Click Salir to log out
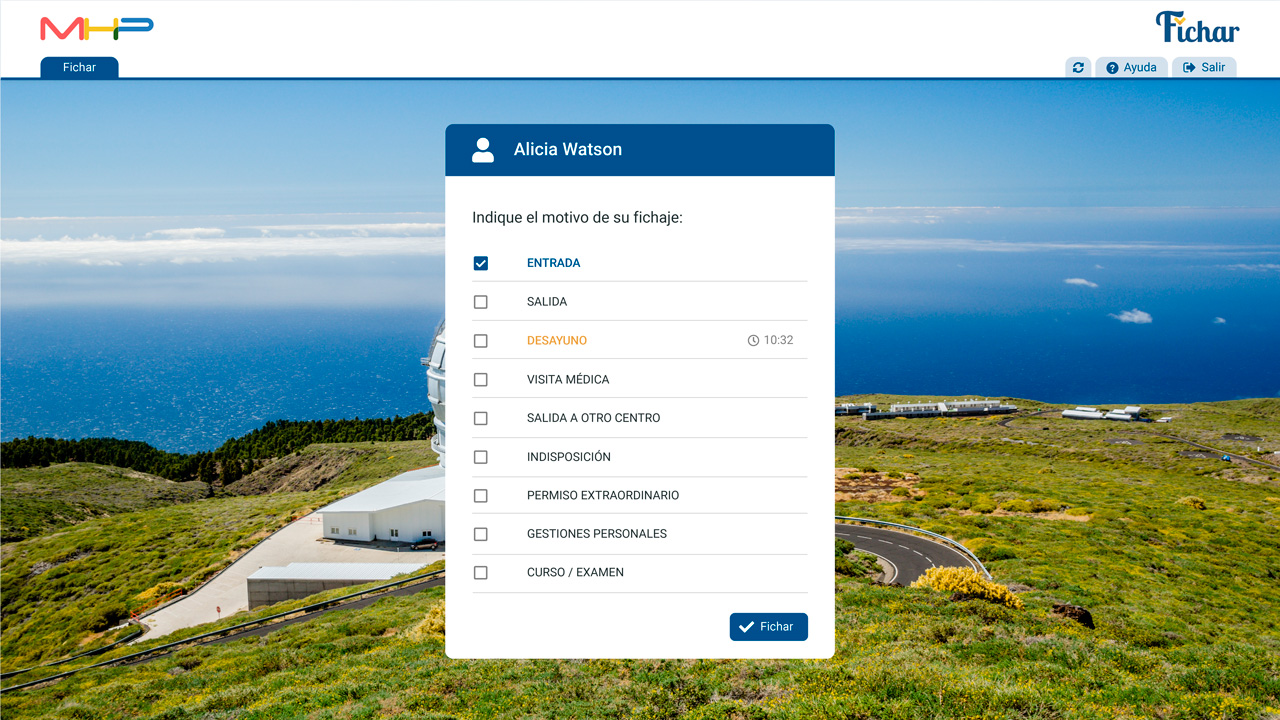 [x=1204, y=67]
